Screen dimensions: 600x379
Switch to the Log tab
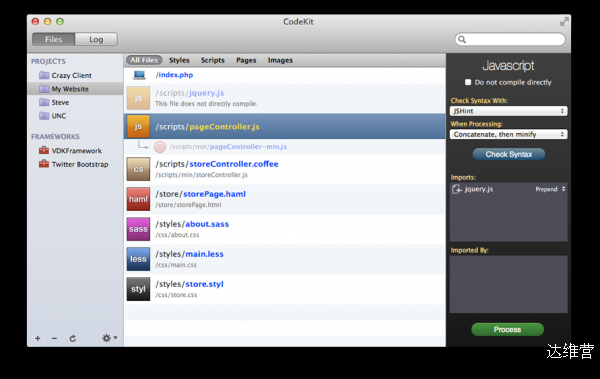(x=96, y=39)
